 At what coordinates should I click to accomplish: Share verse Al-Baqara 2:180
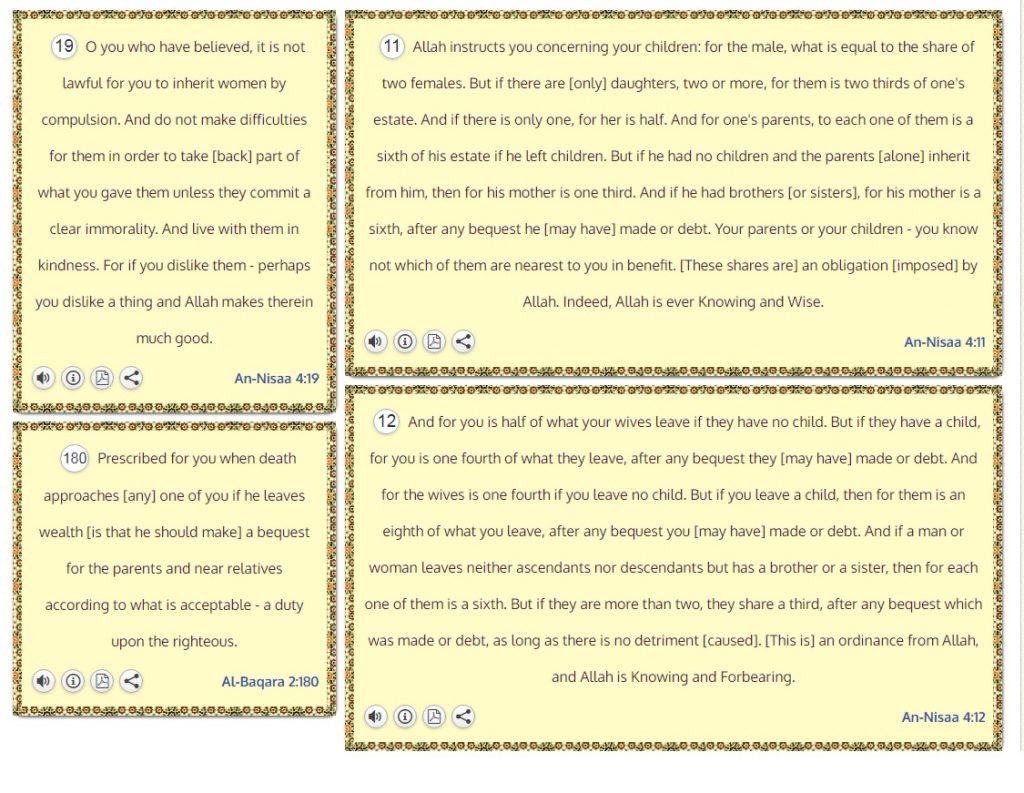pyautogui.click(x=131, y=681)
